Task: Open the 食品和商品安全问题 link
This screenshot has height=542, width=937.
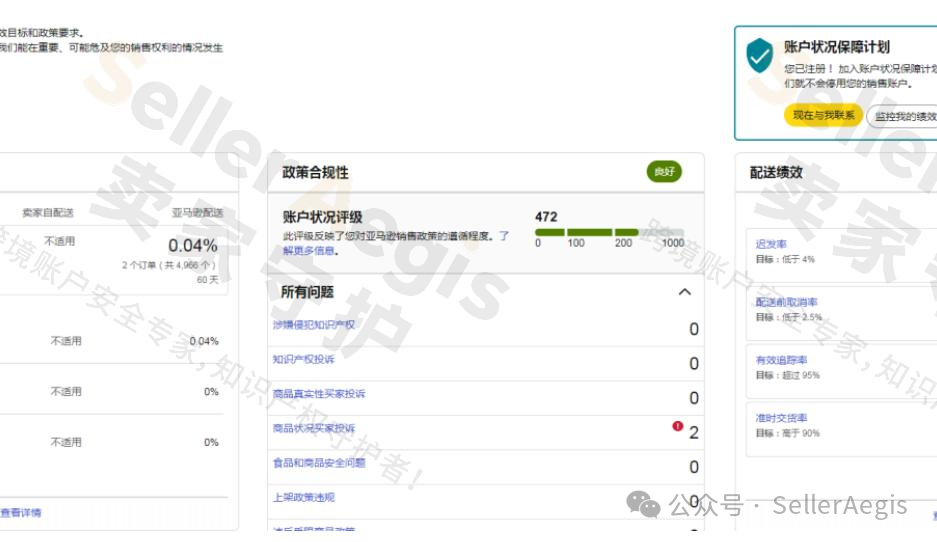Action: [x=319, y=463]
